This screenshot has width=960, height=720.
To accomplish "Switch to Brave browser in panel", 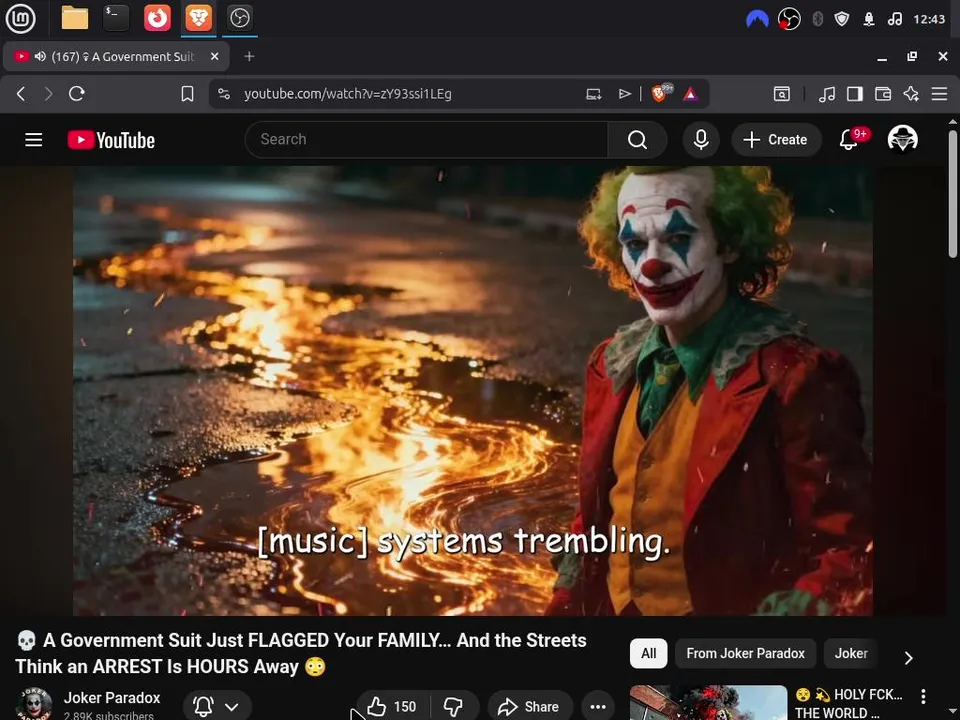I will 198,18.
